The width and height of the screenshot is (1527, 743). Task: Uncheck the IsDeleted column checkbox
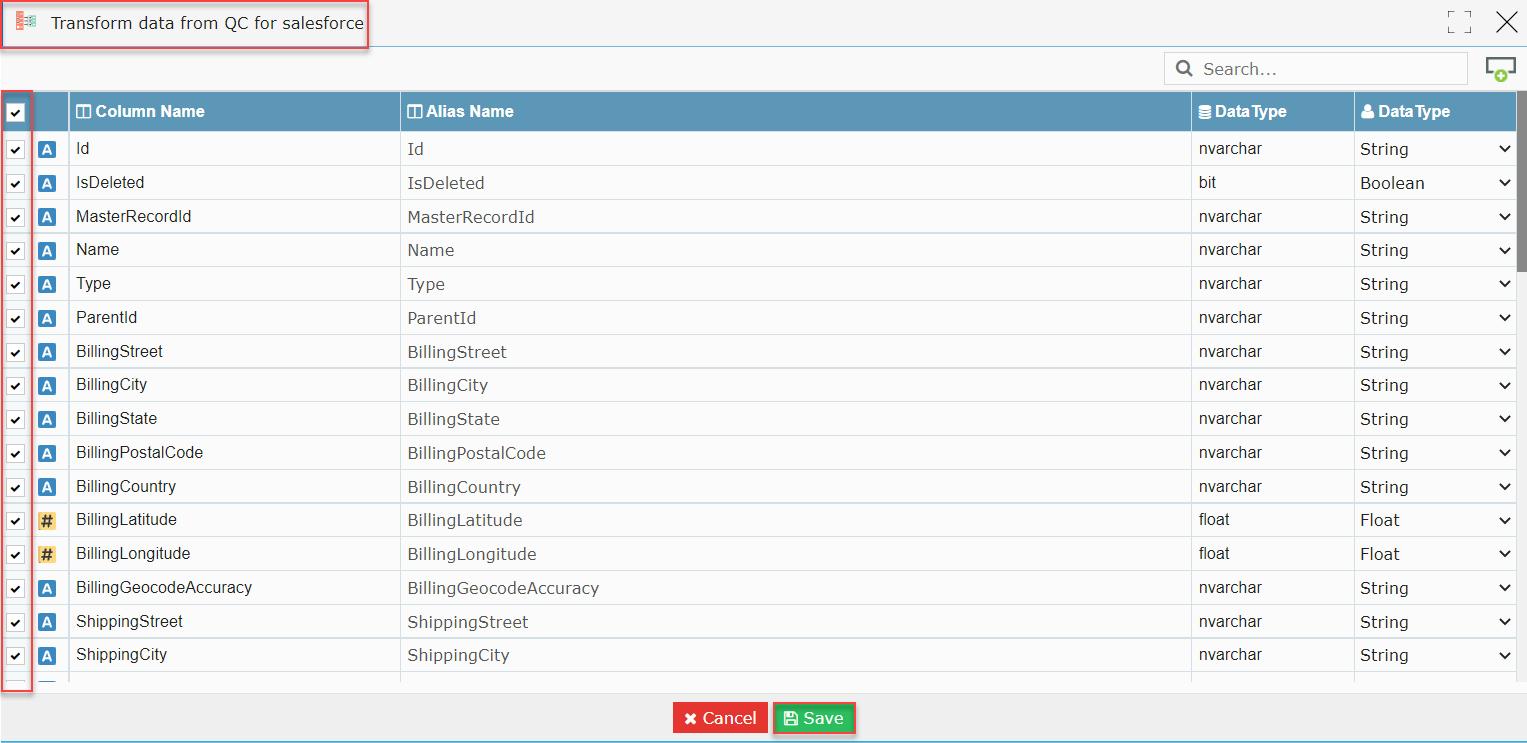pos(16,184)
